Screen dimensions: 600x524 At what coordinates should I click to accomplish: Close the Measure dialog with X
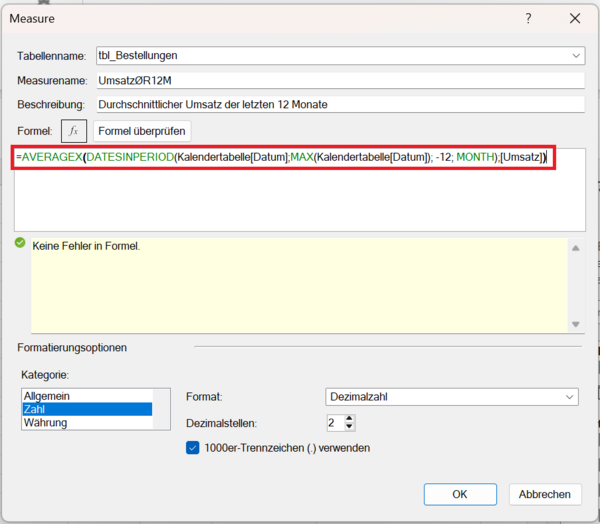click(574, 18)
